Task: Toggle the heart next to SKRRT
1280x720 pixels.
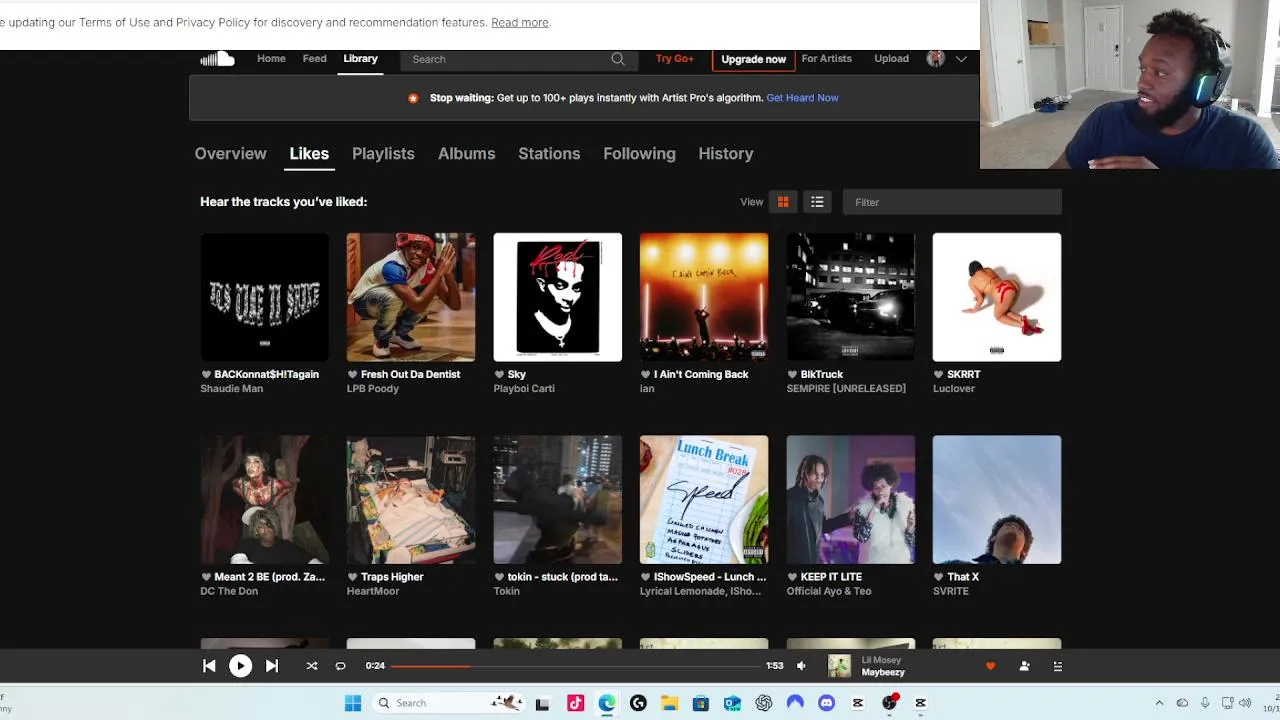Action: pyautogui.click(x=938, y=375)
